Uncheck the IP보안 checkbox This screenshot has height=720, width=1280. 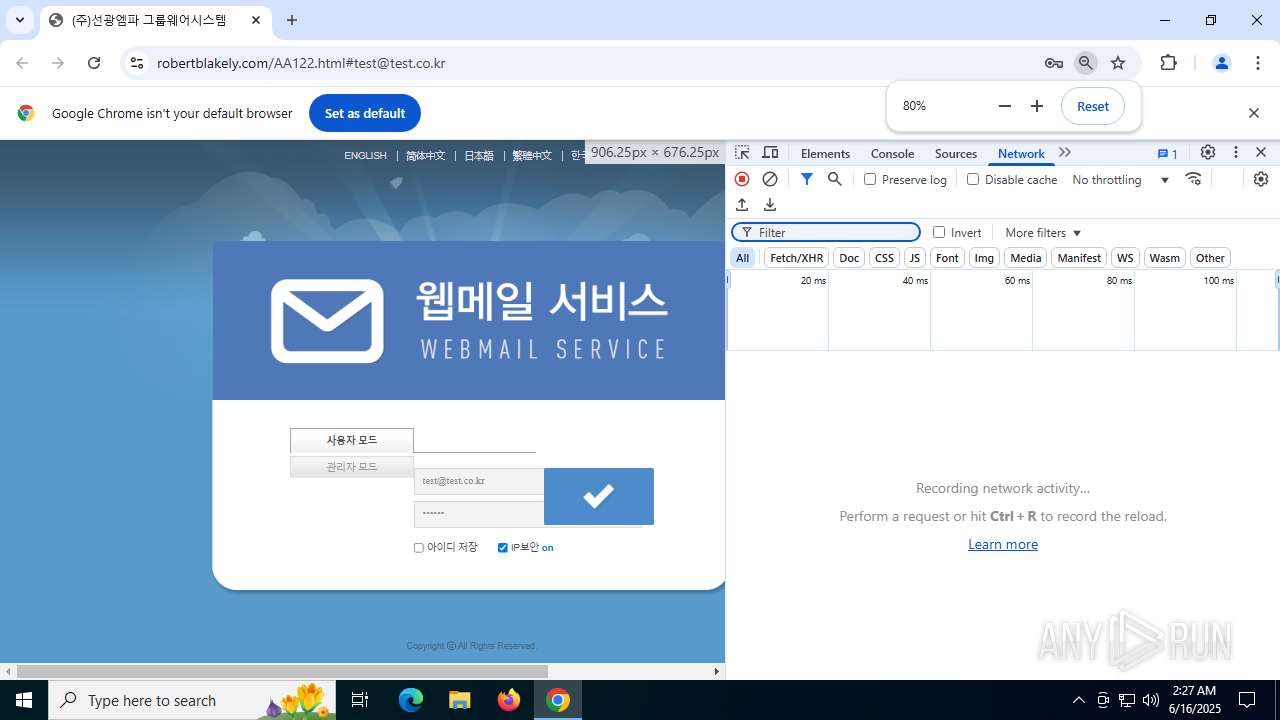(x=503, y=548)
